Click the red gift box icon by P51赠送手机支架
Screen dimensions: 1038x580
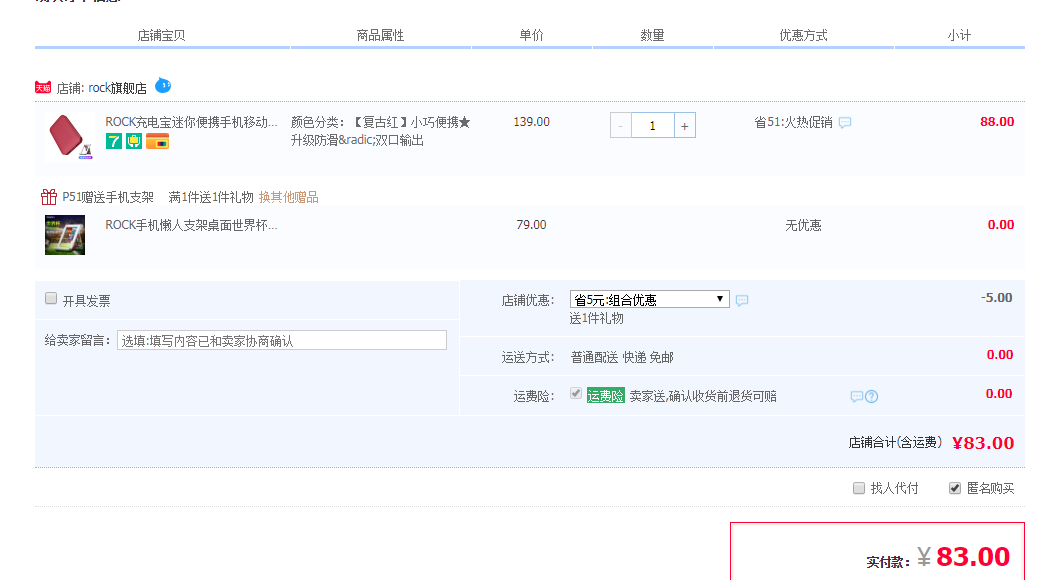click(x=49, y=197)
